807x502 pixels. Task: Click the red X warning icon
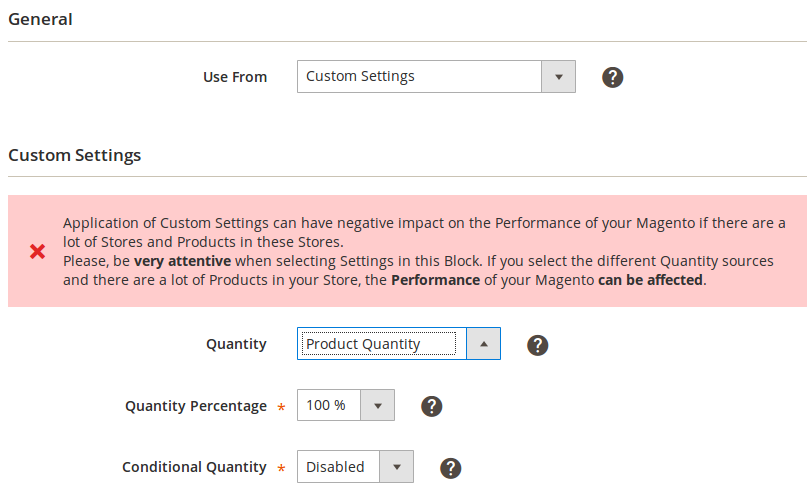[x=38, y=252]
